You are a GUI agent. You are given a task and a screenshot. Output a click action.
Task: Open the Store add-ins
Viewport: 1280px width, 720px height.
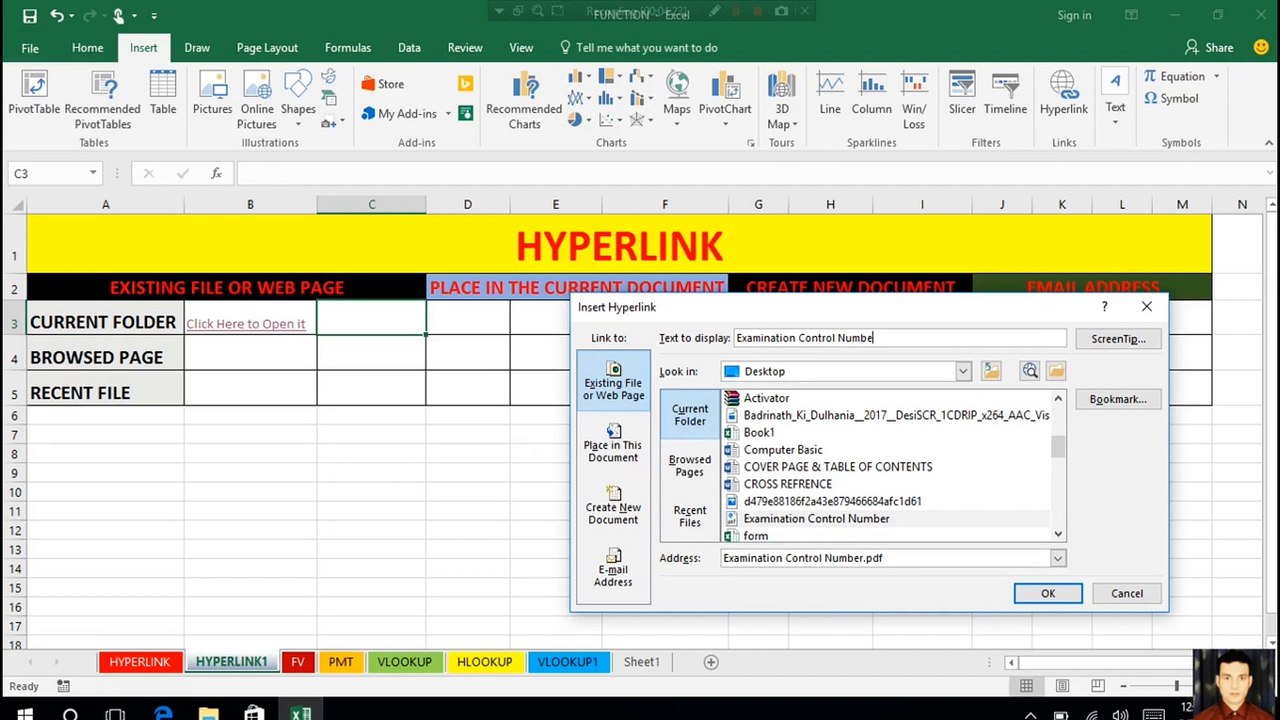coord(382,84)
